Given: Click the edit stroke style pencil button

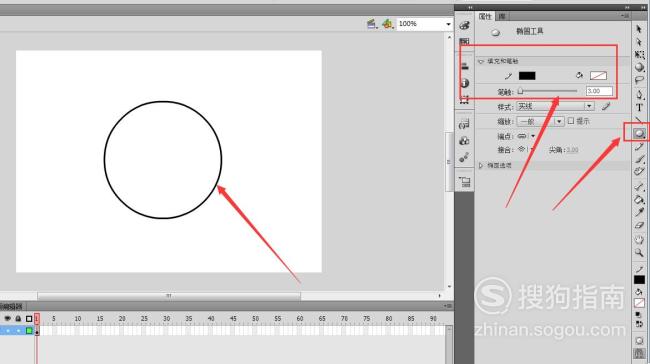Looking at the screenshot, I should [606, 107].
